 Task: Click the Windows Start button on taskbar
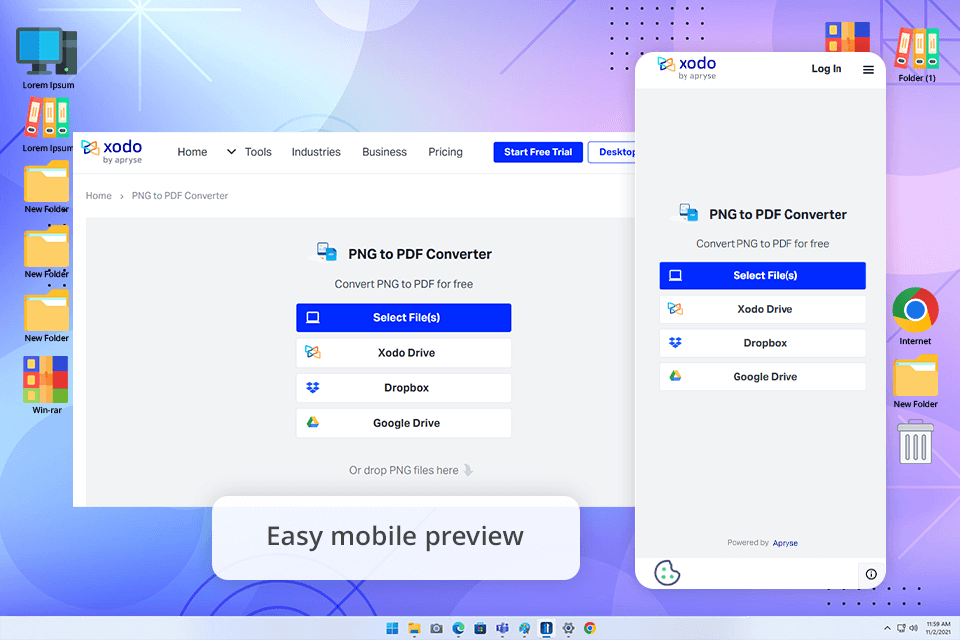pos(392,628)
